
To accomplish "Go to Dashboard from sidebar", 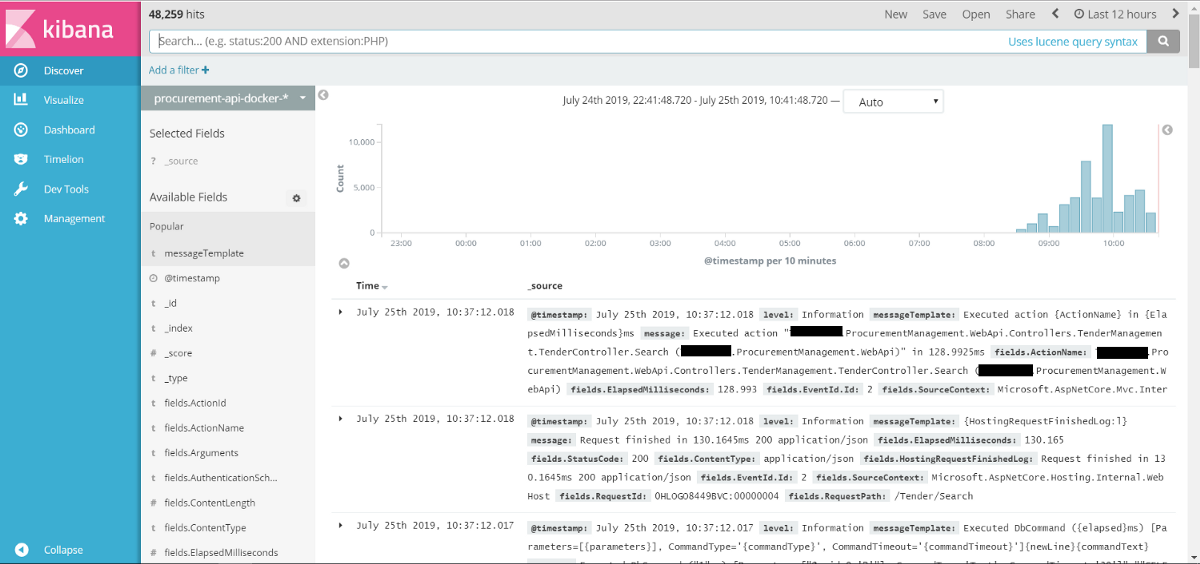I will coord(68,130).
